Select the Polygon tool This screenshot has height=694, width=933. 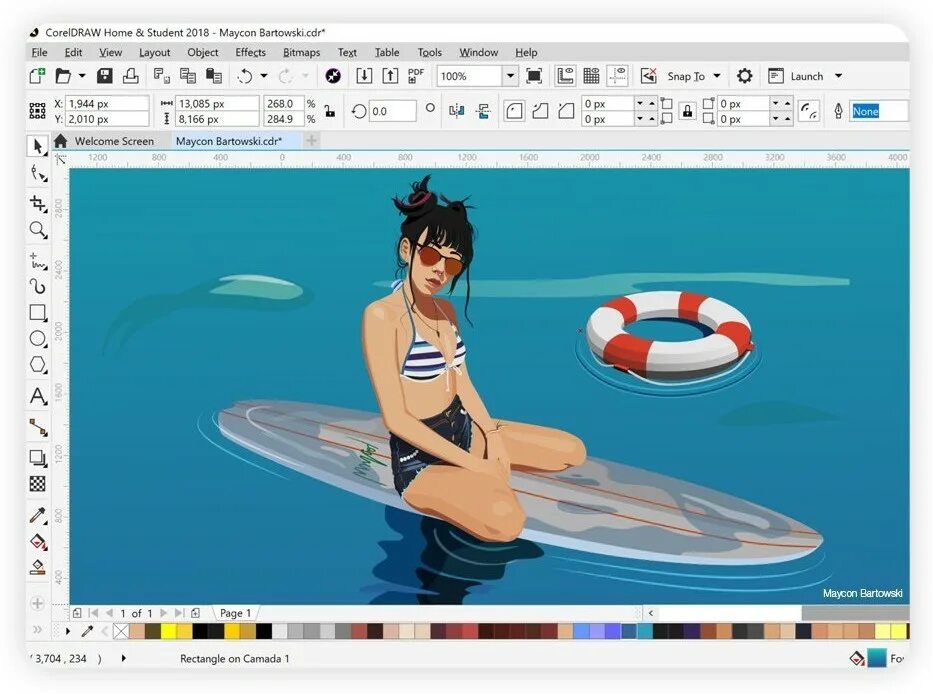click(x=38, y=365)
